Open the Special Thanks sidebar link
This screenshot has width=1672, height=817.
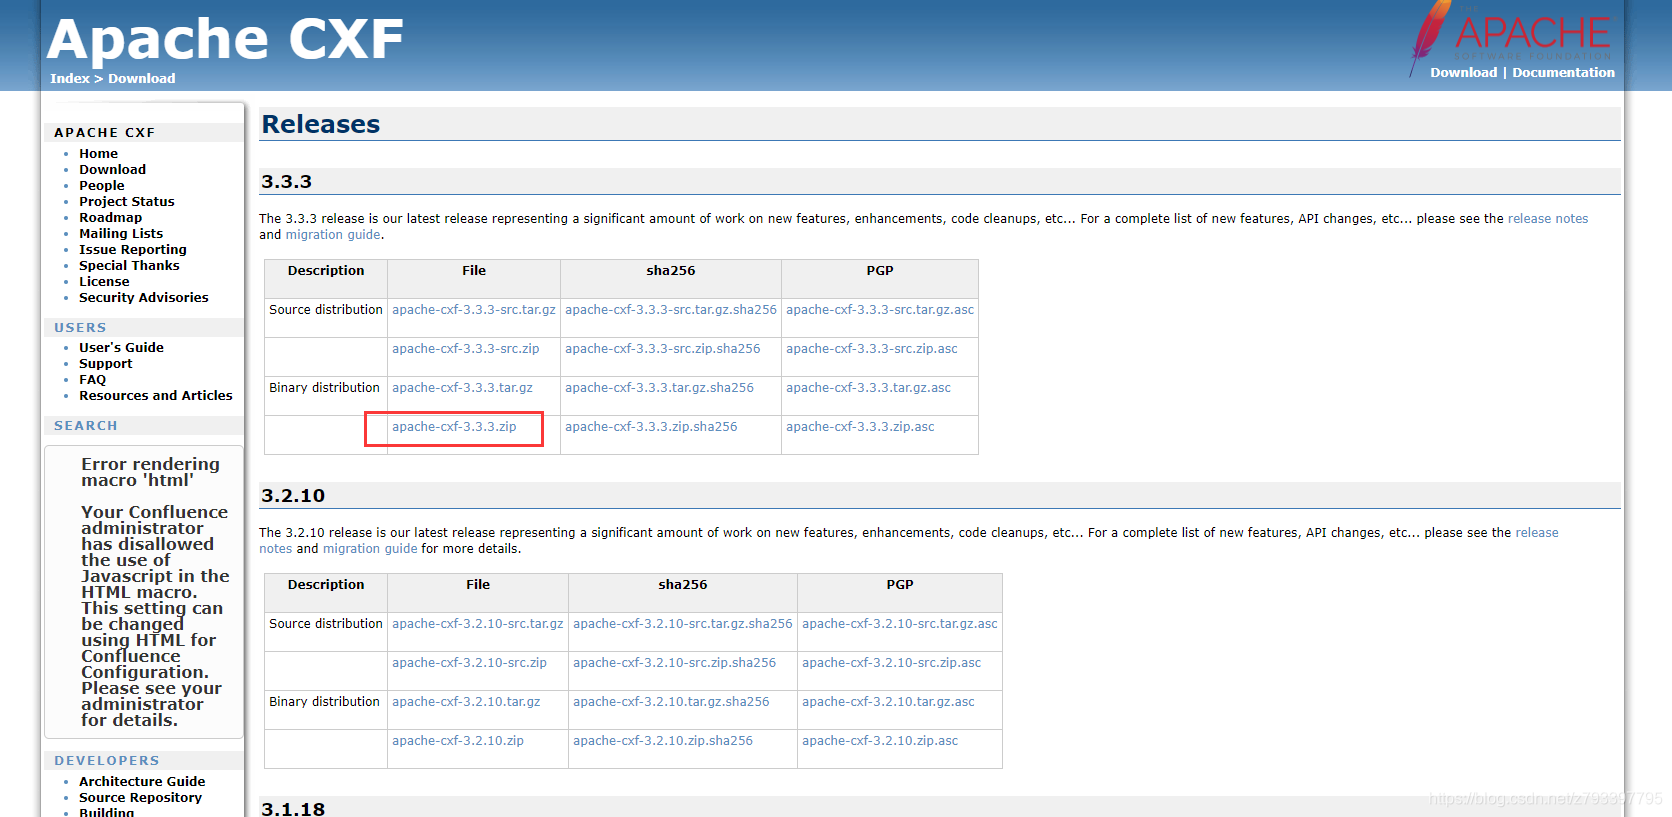tap(129, 266)
